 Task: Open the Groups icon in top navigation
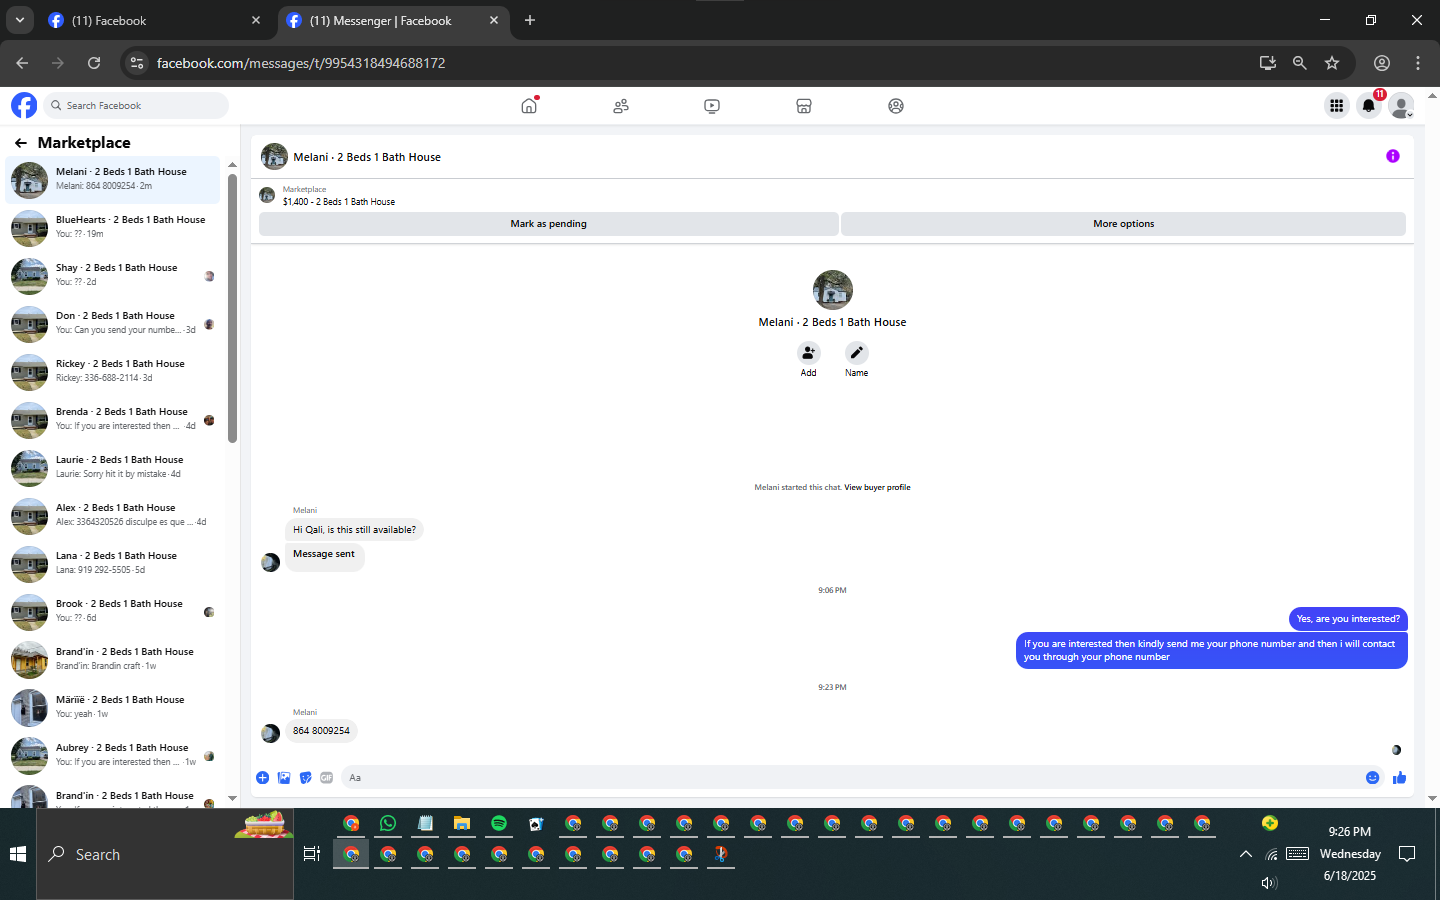pyautogui.click(x=896, y=105)
